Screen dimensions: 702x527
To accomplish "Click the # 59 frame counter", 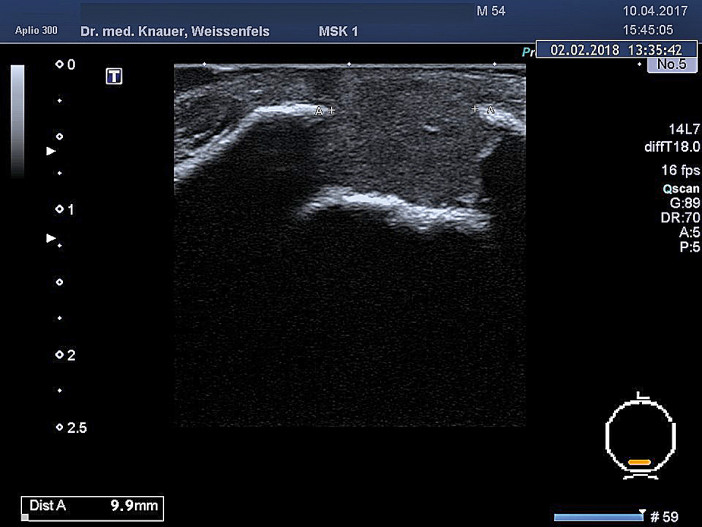I will coord(664,517).
